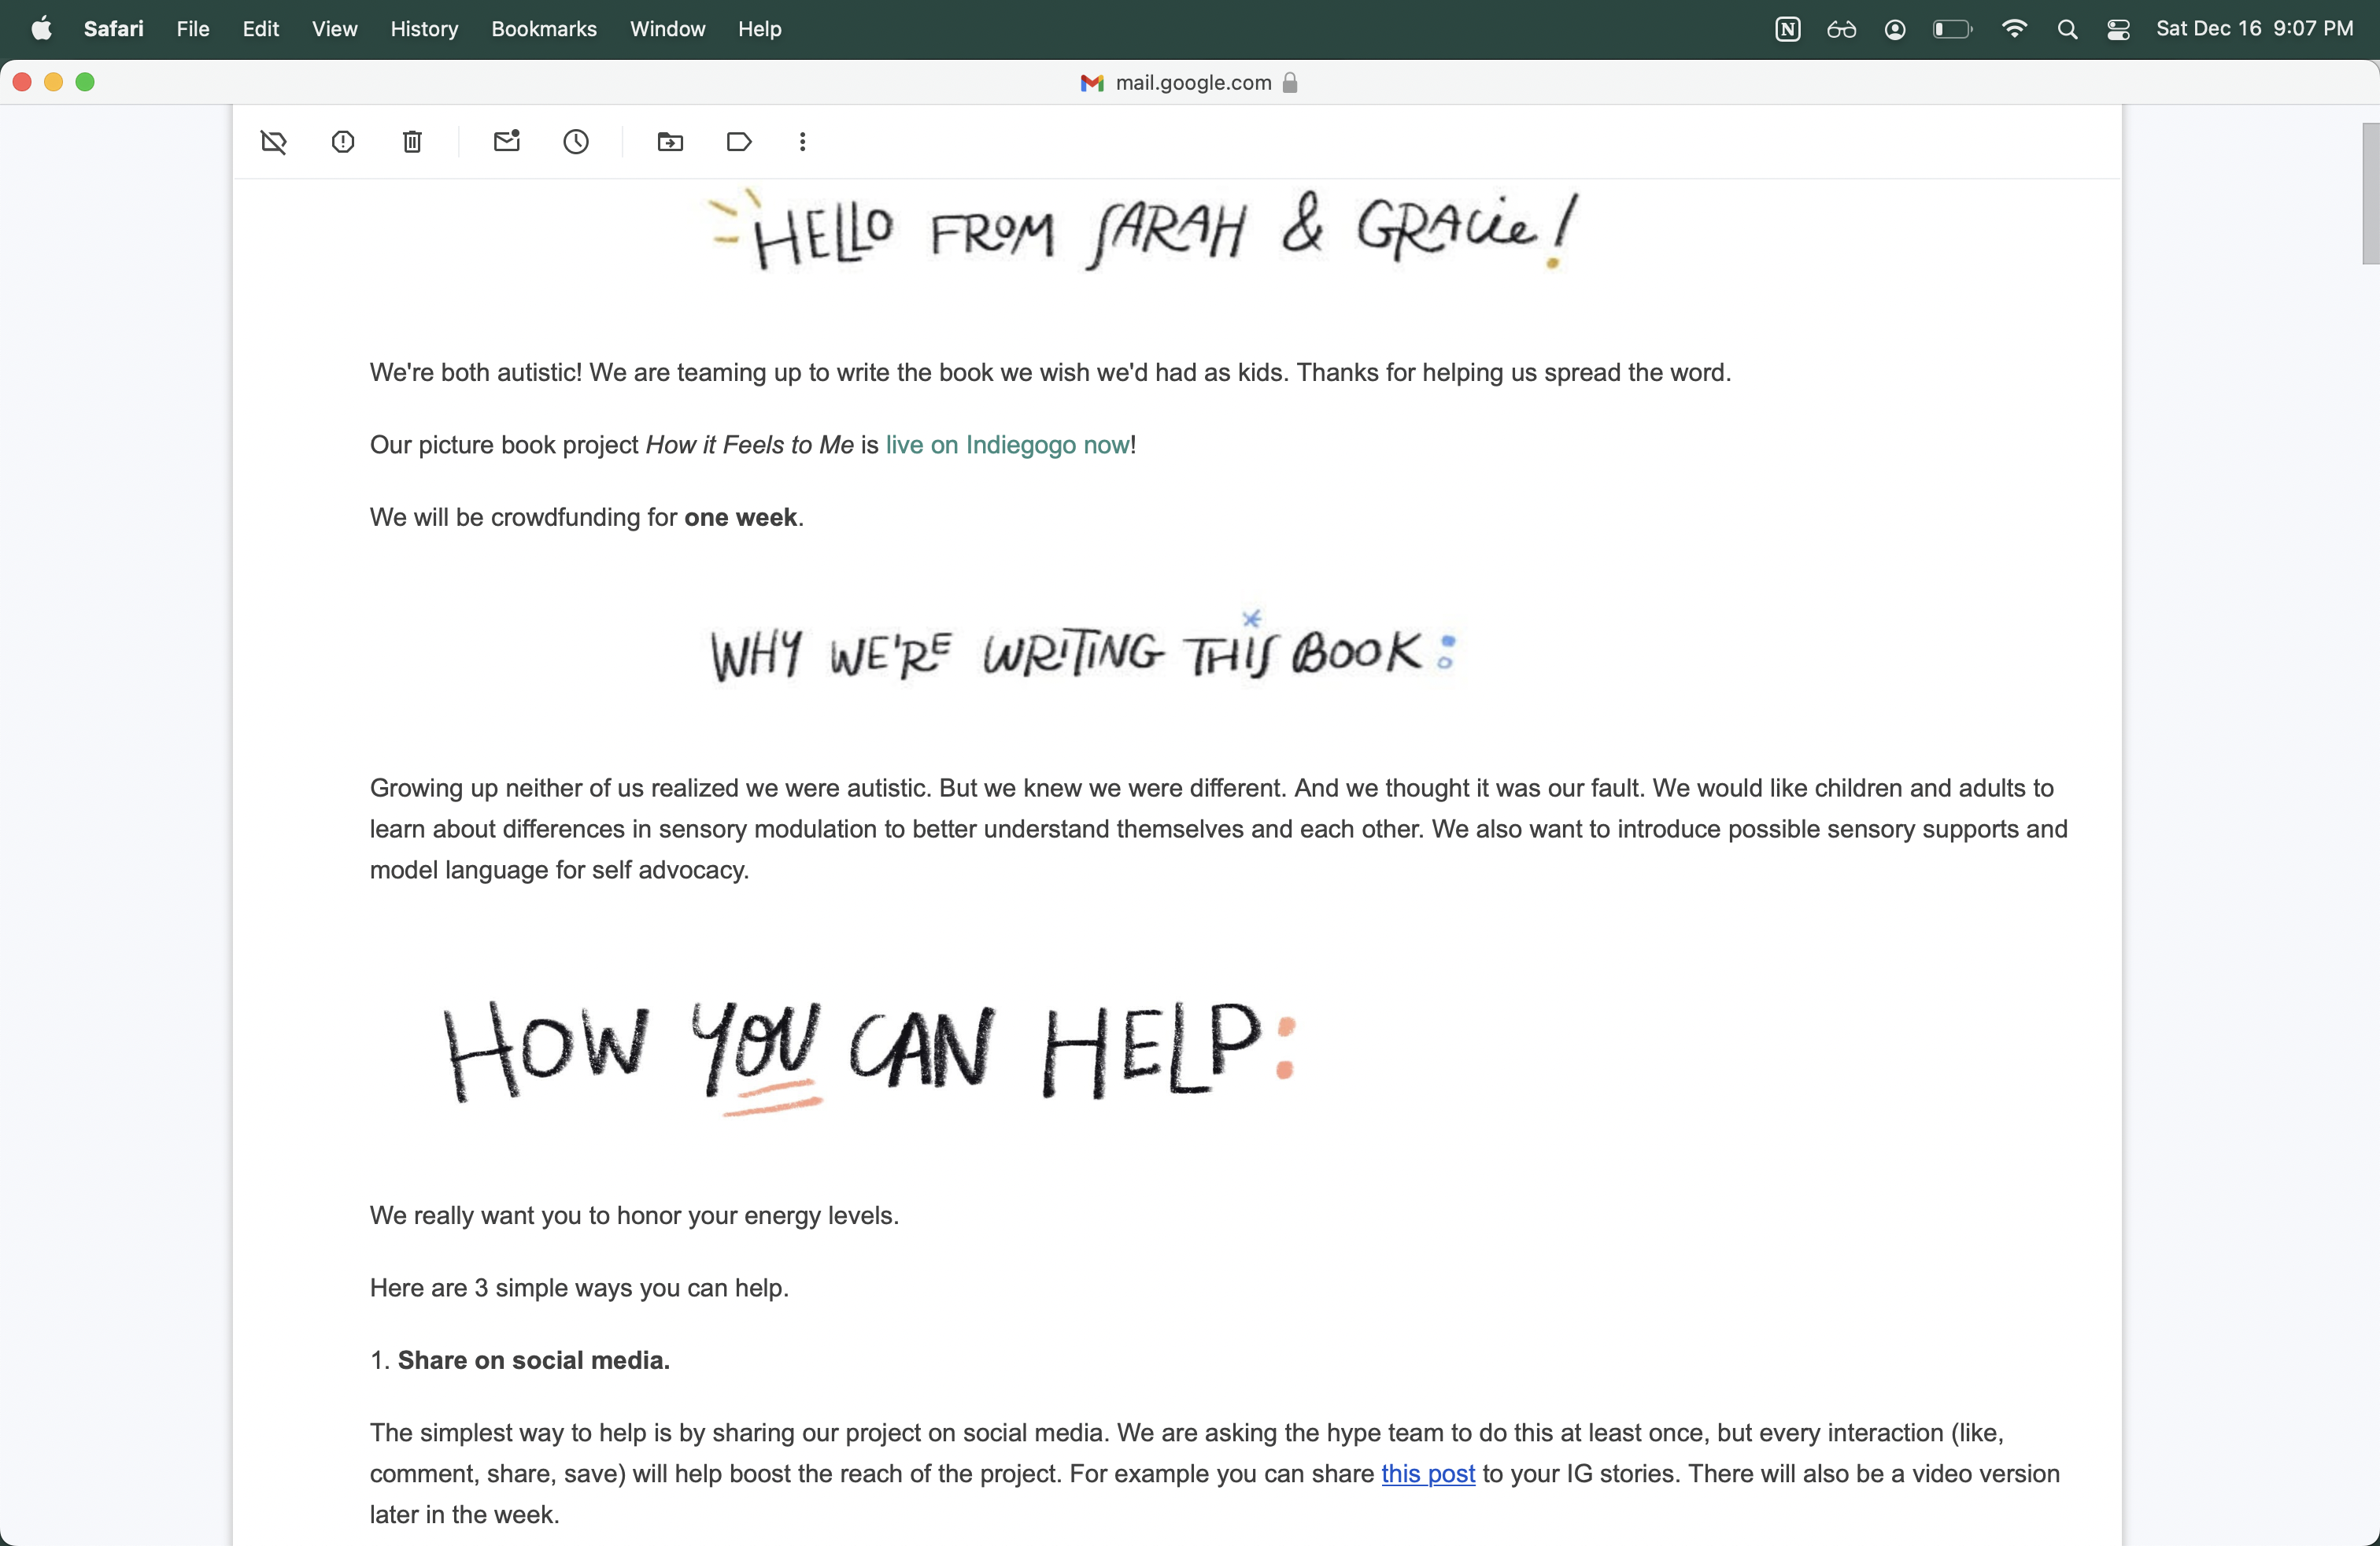Click the Notion icon in menu bar
The width and height of the screenshot is (2380, 1546).
click(1787, 29)
